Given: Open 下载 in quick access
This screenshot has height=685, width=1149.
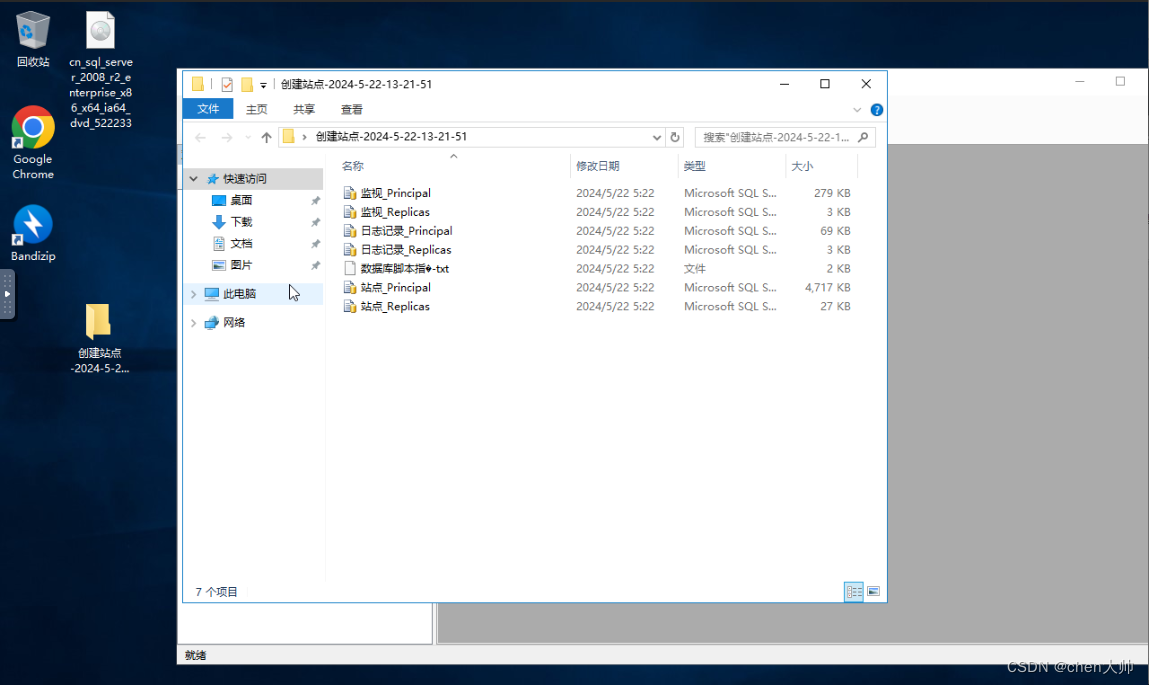Looking at the screenshot, I should point(241,221).
